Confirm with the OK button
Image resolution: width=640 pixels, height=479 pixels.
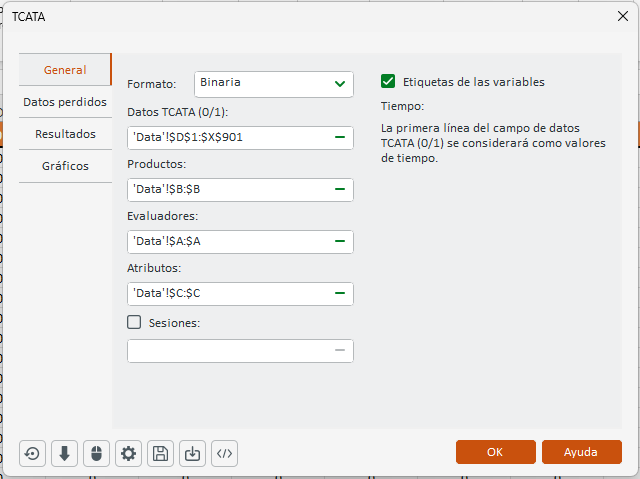tap(496, 452)
